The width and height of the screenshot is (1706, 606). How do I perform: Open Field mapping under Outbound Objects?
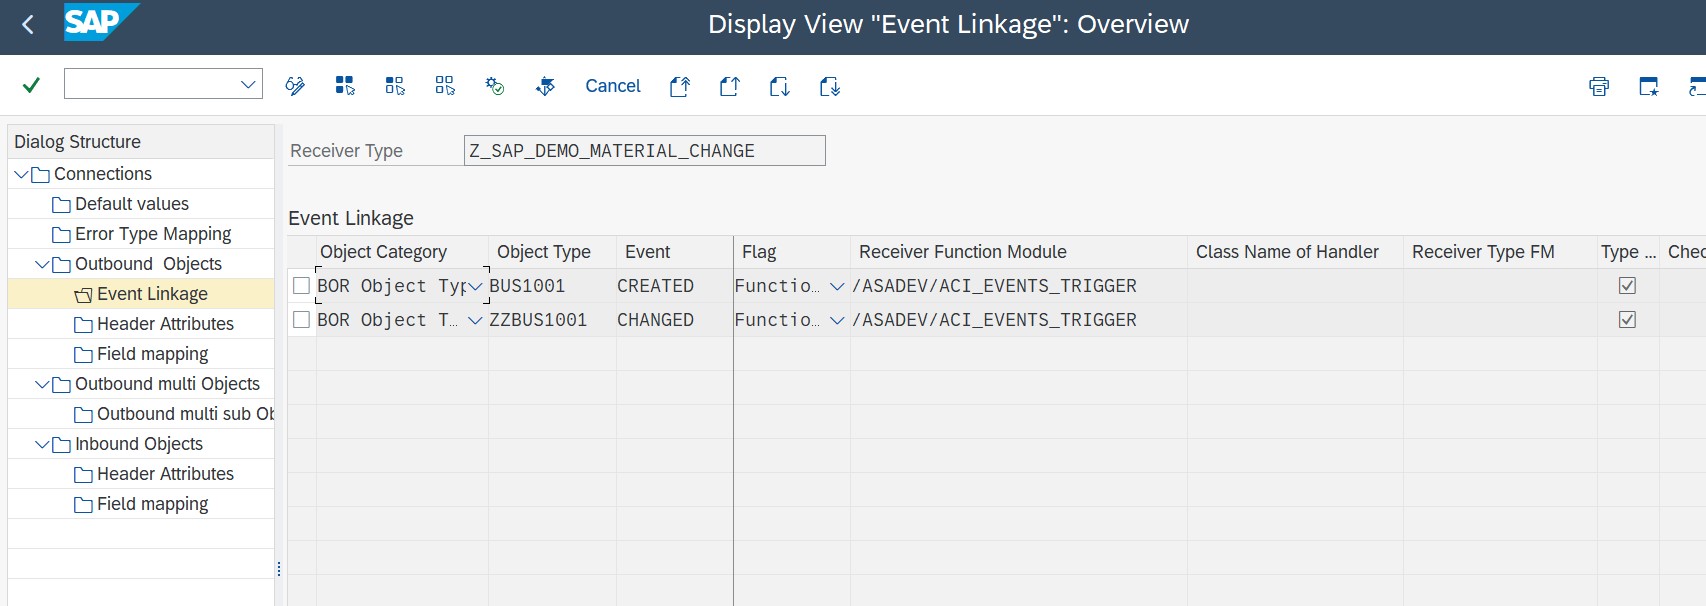142,354
